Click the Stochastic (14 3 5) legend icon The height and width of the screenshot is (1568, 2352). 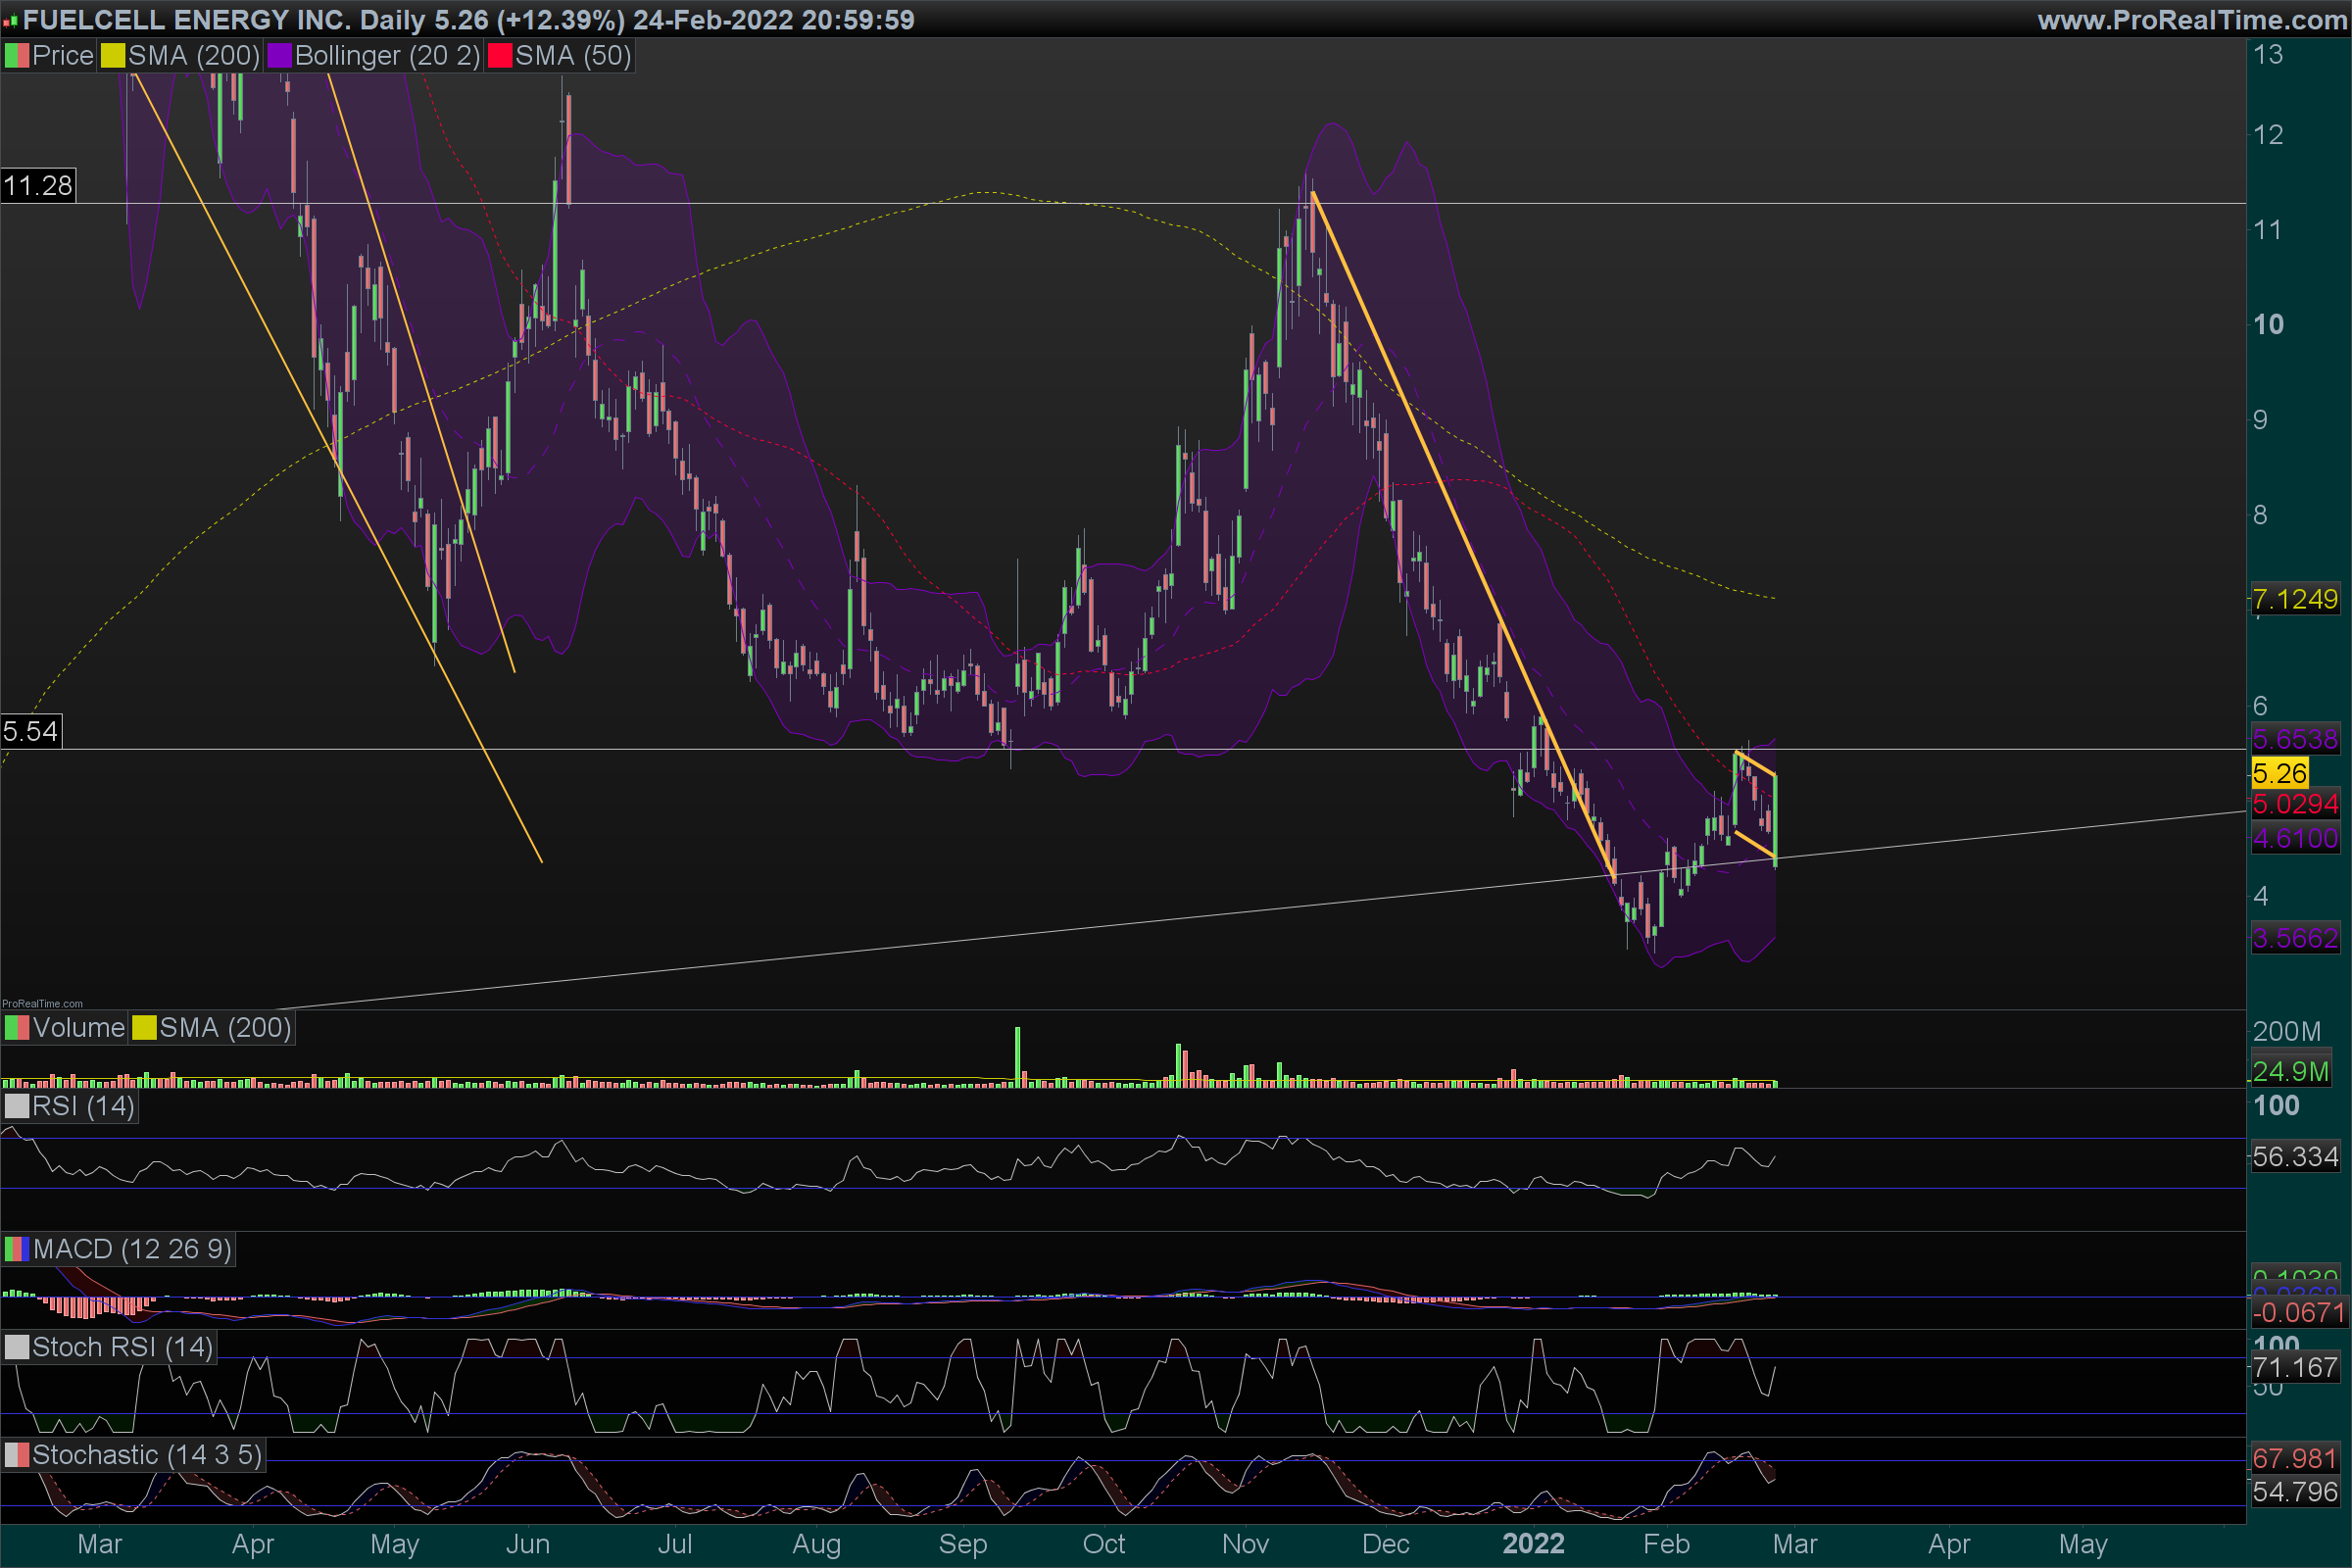pos(16,1455)
